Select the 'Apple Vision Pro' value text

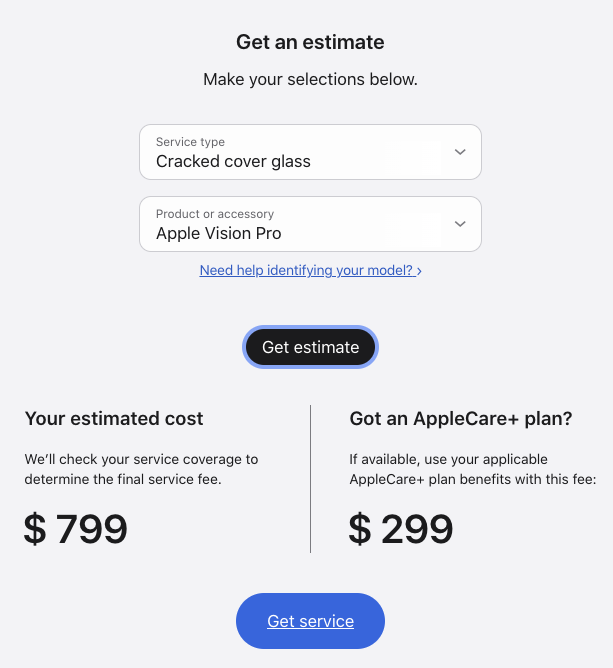[x=218, y=233]
